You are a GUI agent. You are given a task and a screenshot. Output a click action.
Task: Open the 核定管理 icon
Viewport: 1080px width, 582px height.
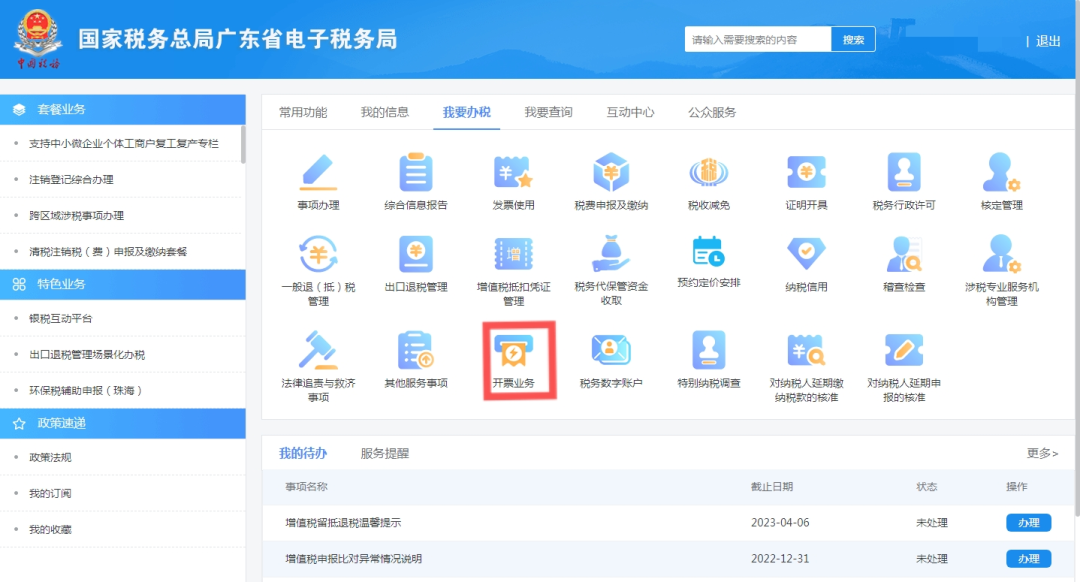[1001, 172]
